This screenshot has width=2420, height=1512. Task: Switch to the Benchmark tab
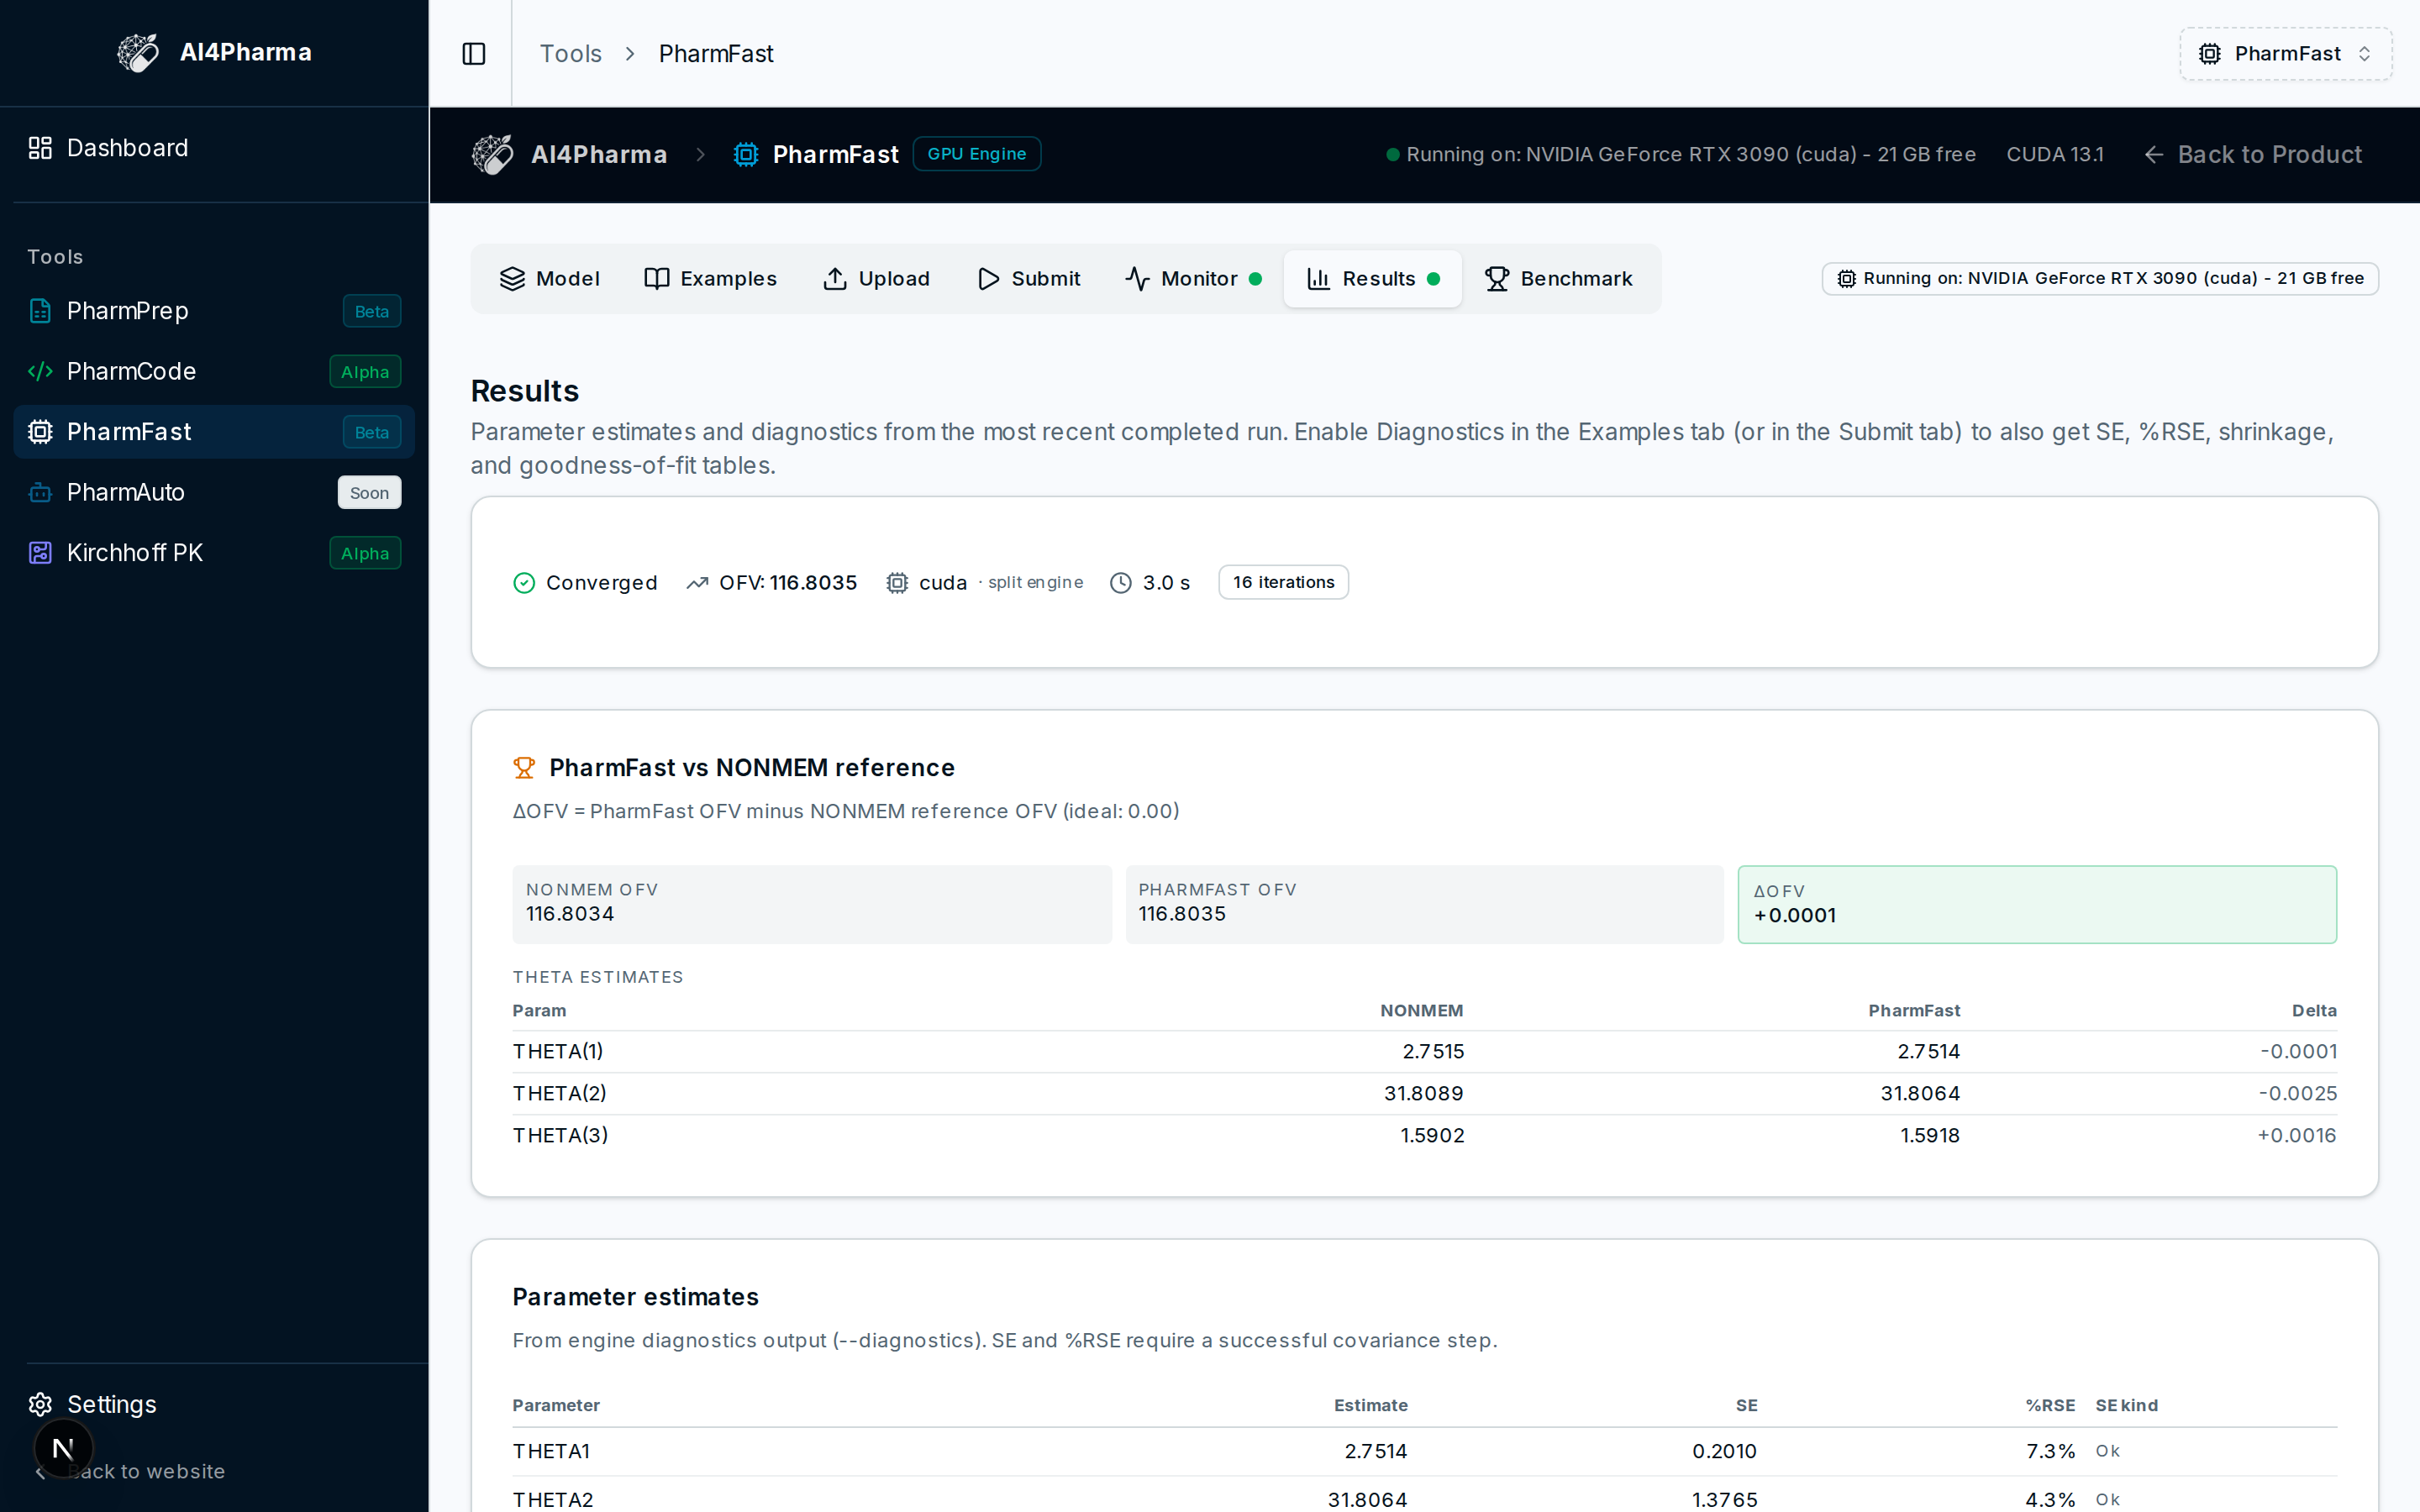[1558, 279]
